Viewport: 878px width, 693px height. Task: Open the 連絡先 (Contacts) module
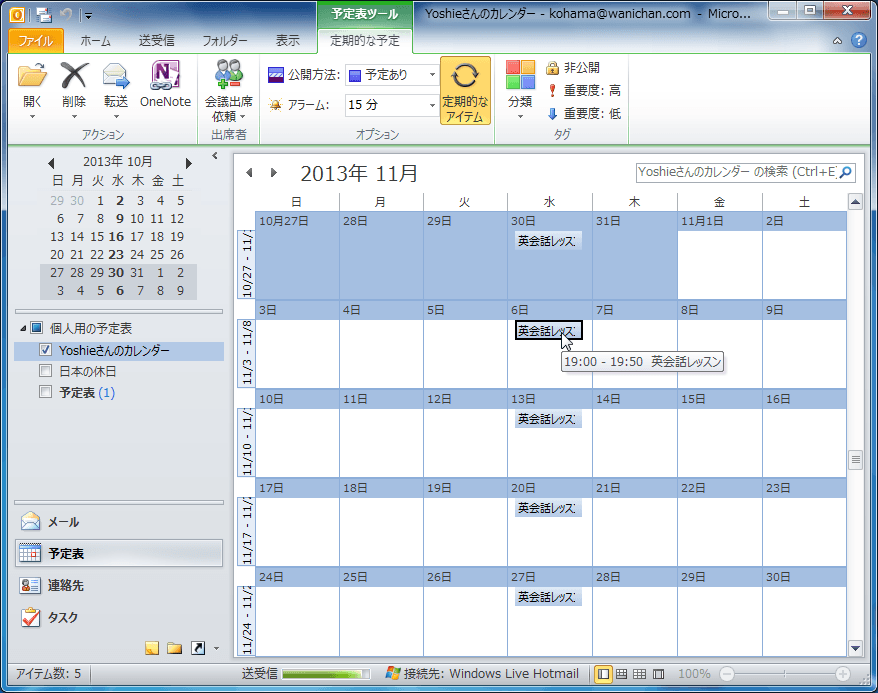(119, 586)
